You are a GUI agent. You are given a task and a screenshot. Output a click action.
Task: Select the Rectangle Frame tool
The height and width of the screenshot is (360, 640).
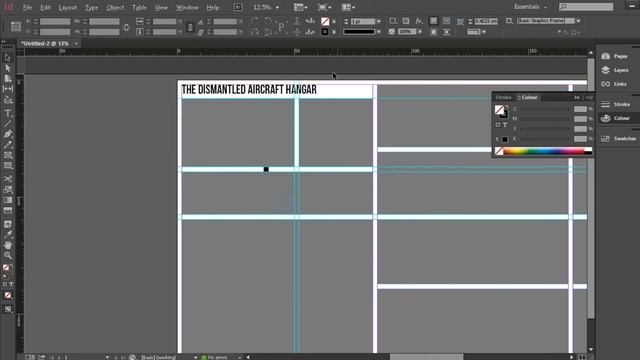7,155
